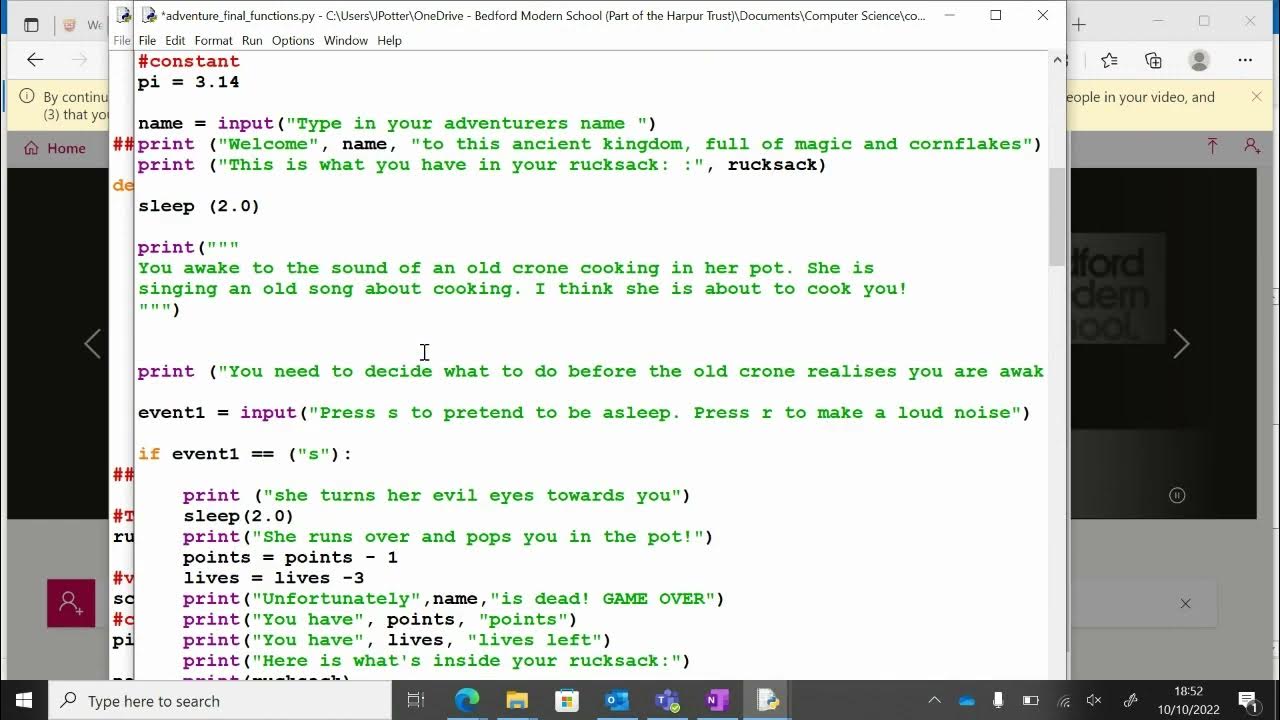The width and height of the screenshot is (1280, 720).
Task: Click the Edge browser back arrow
Action: point(35,60)
